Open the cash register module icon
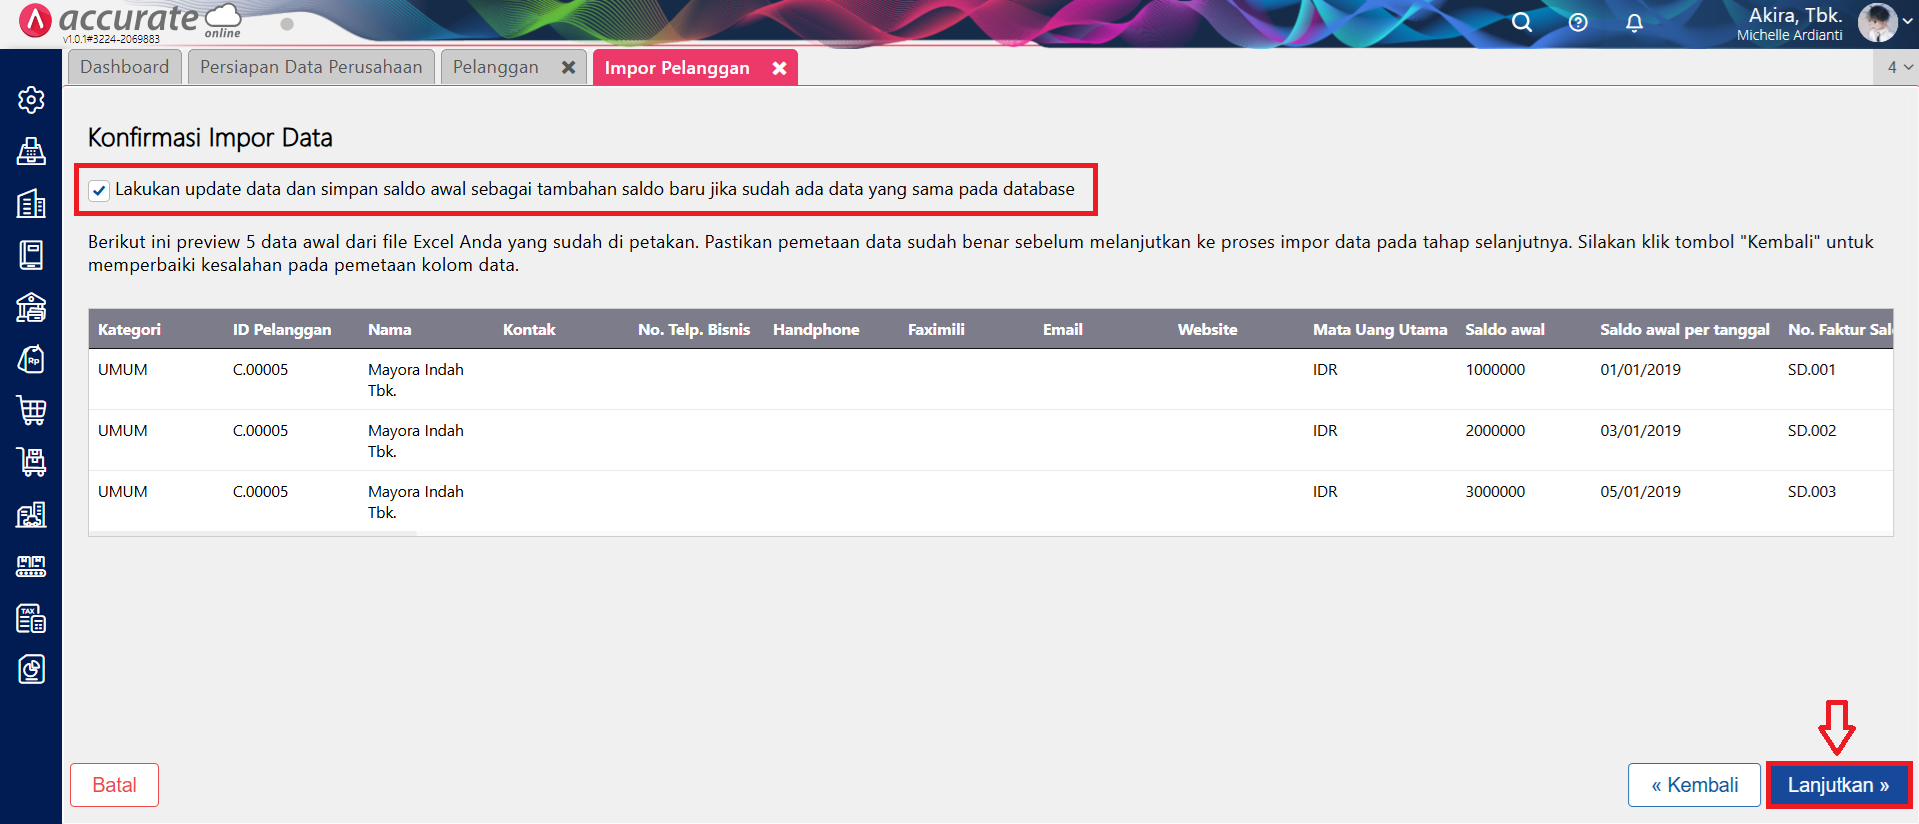Image resolution: width=1919 pixels, height=824 pixels. [x=31, y=151]
